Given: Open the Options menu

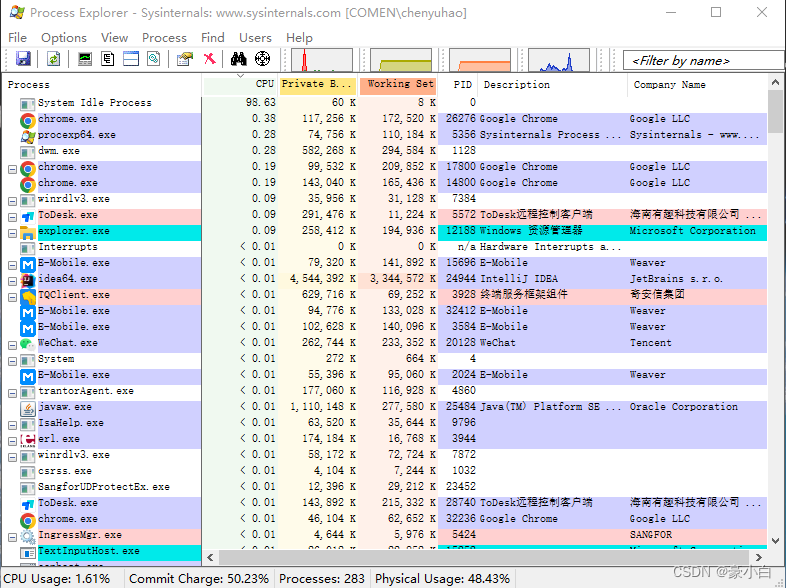Looking at the screenshot, I should (64, 38).
